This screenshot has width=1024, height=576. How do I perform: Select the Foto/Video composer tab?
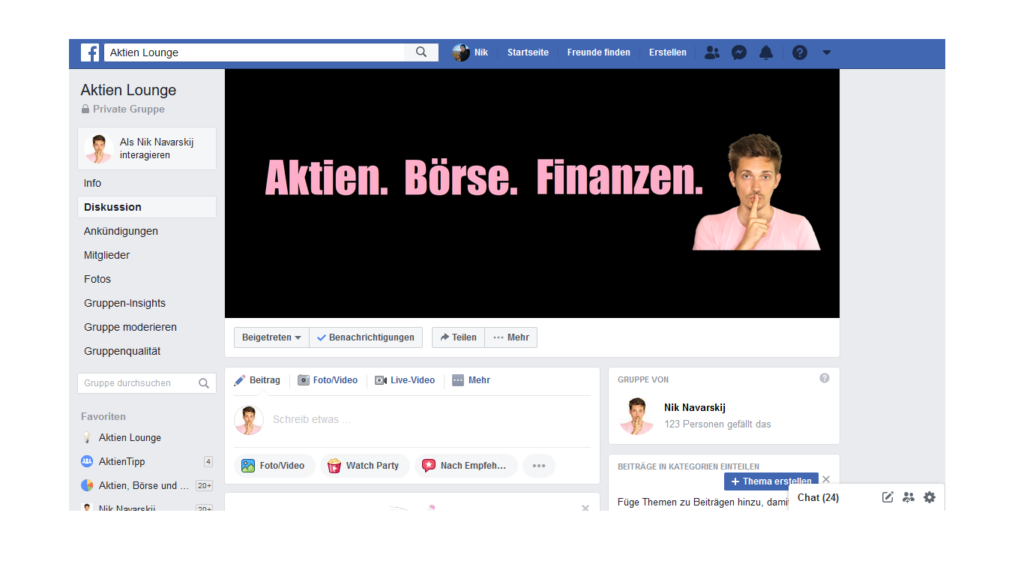[x=328, y=380]
